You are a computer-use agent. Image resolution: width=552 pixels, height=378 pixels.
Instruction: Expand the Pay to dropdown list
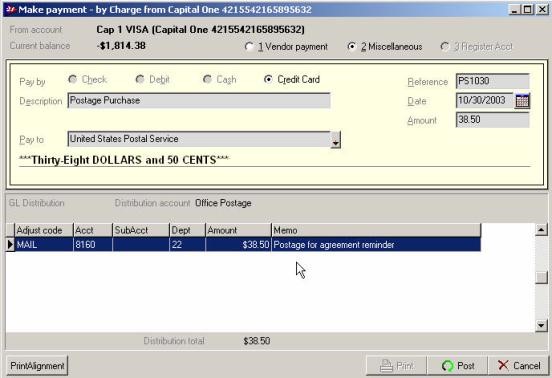(335, 140)
